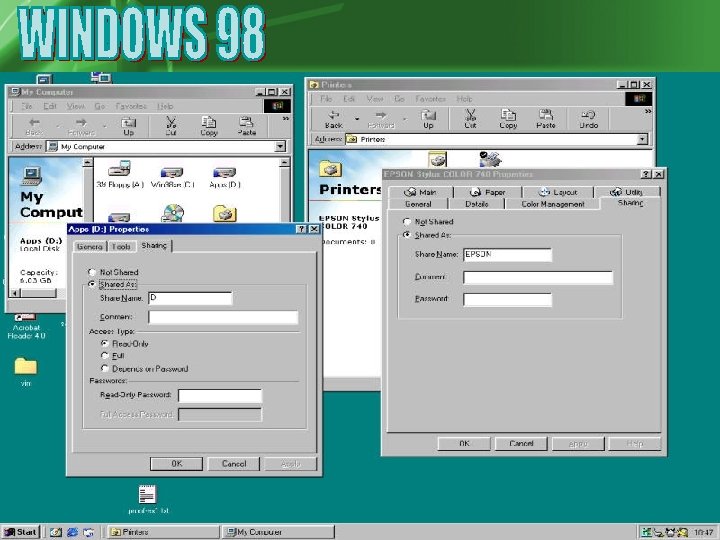
Task: Select Full access type
Action: coord(105,356)
